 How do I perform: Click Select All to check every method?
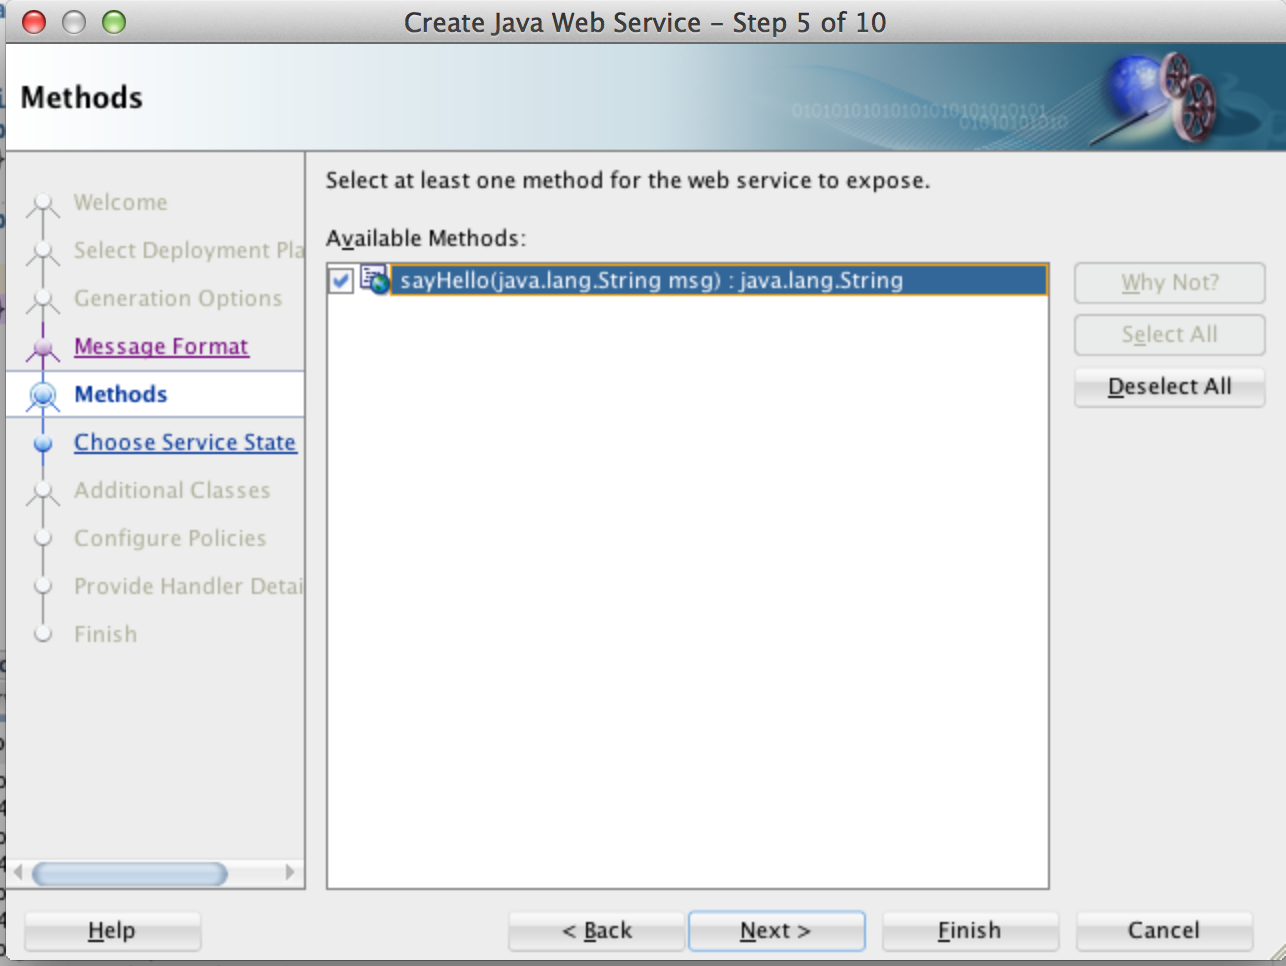tap(1168, 334)
